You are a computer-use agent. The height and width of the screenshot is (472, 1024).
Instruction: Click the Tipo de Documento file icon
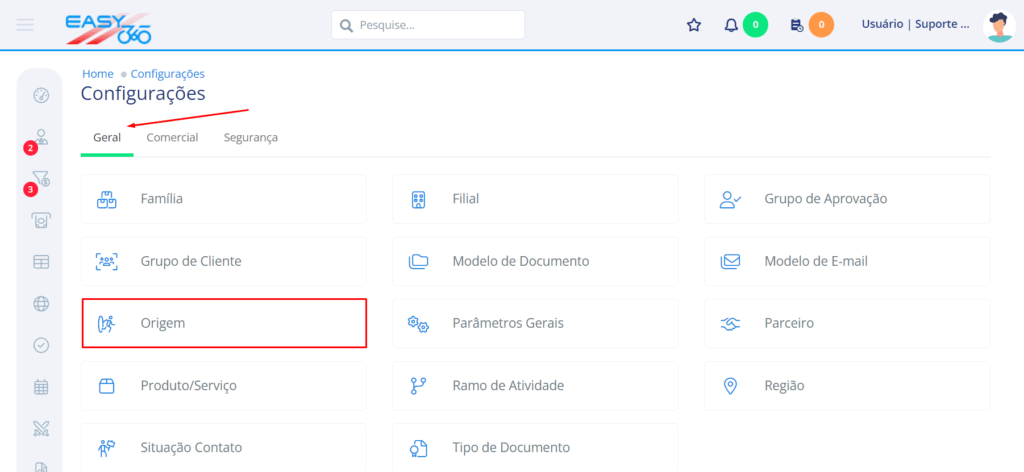pyautogui.click(x=418, y=448)
